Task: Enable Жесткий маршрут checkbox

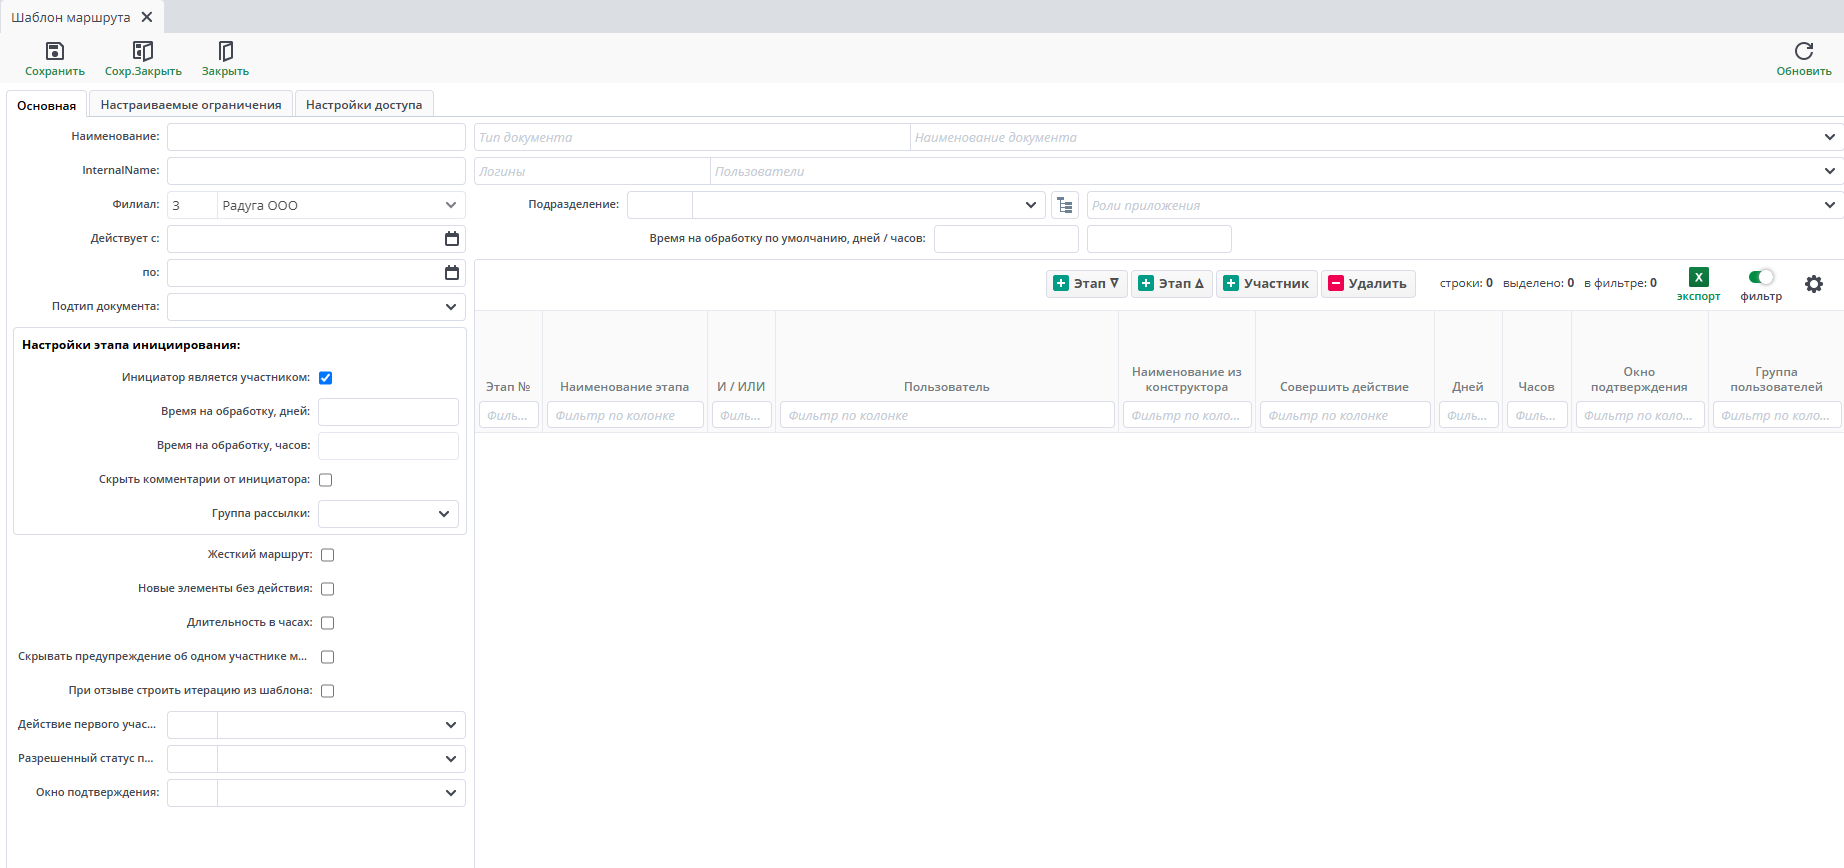Action: click(x=327, y=555)
